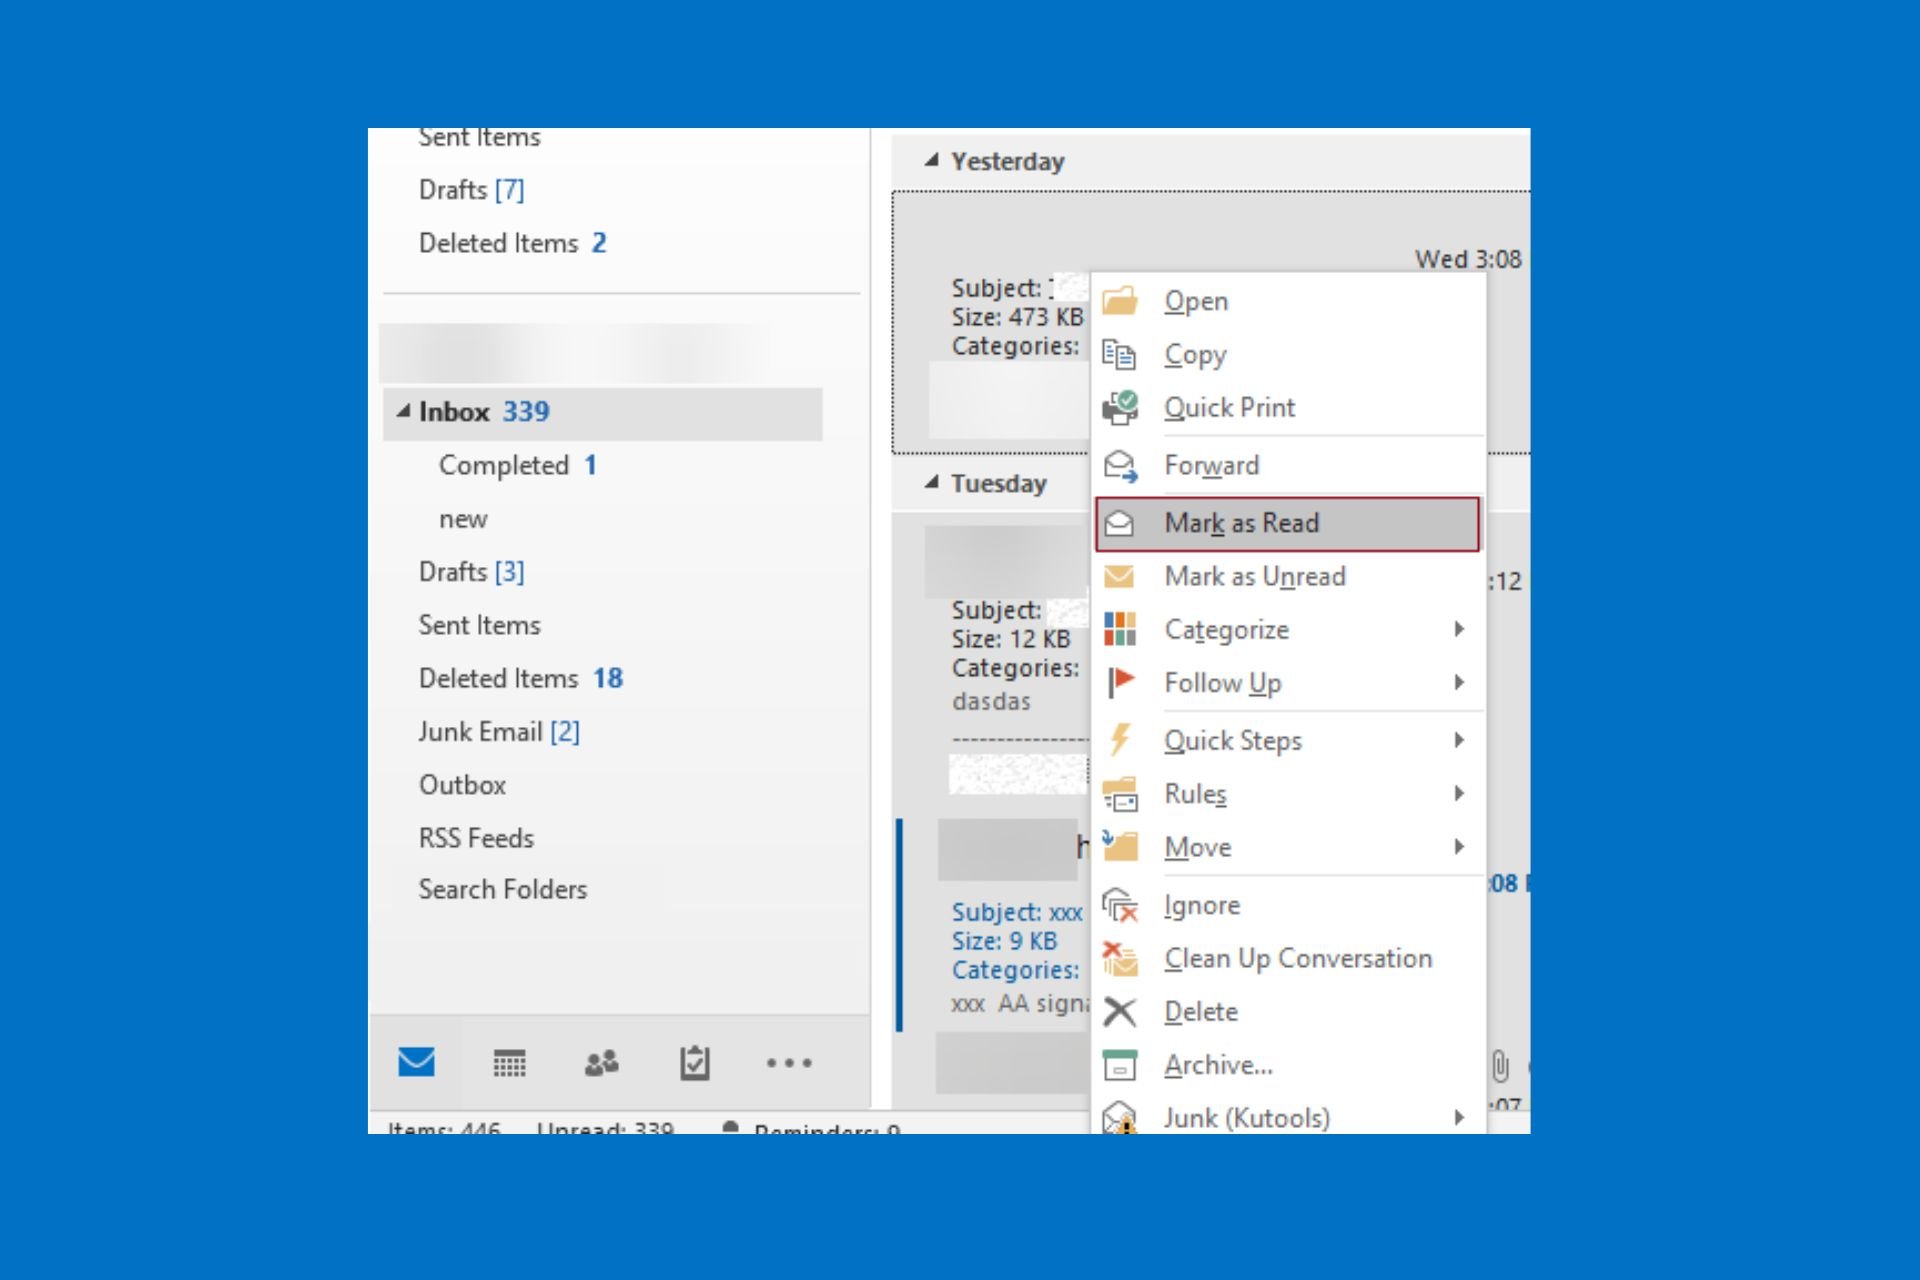Select Mark as Unread menu option
Screen dimensions: 1920x1280
point(1256,577)
